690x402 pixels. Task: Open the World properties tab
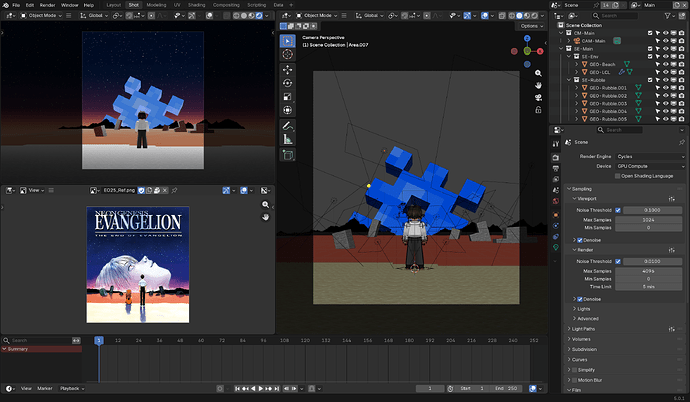(x=556, y=201)
